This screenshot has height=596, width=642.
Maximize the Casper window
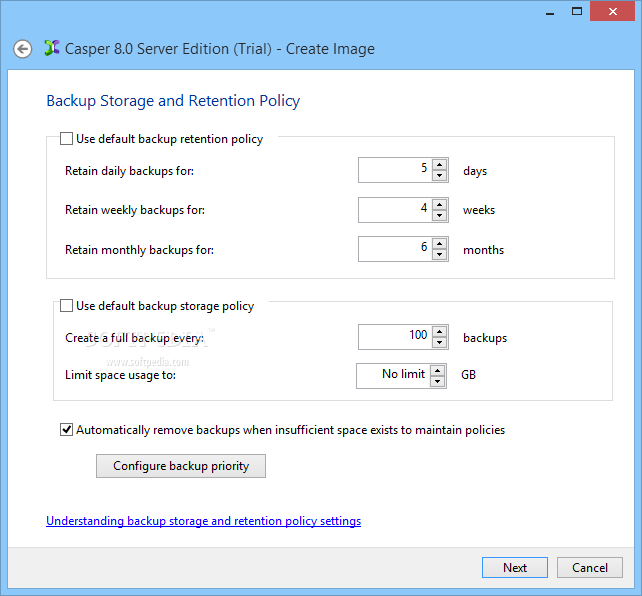(577, 11)
